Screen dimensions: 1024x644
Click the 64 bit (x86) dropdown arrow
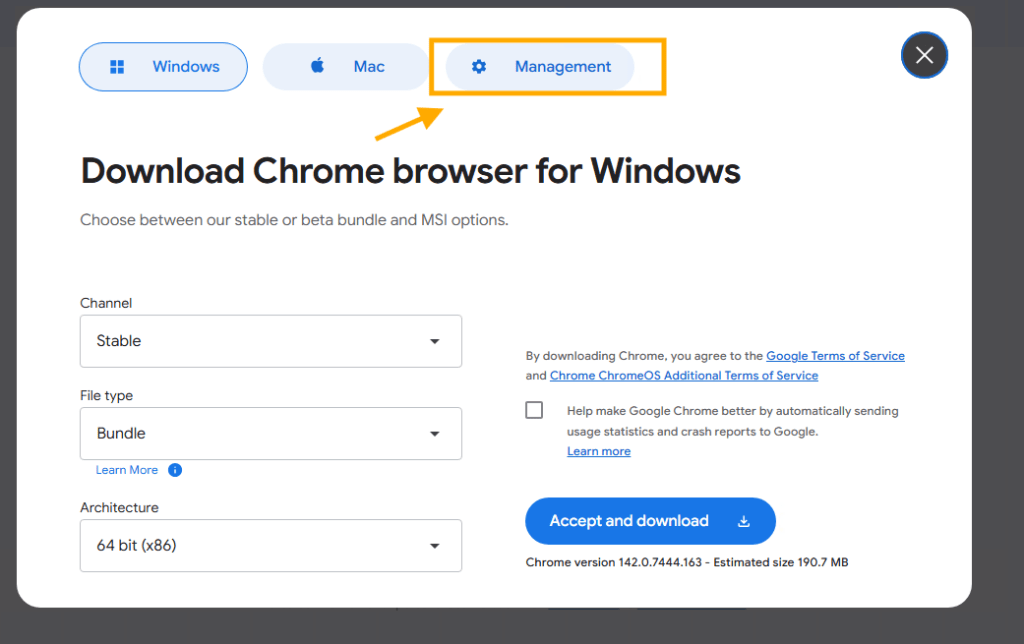(435, 546)
